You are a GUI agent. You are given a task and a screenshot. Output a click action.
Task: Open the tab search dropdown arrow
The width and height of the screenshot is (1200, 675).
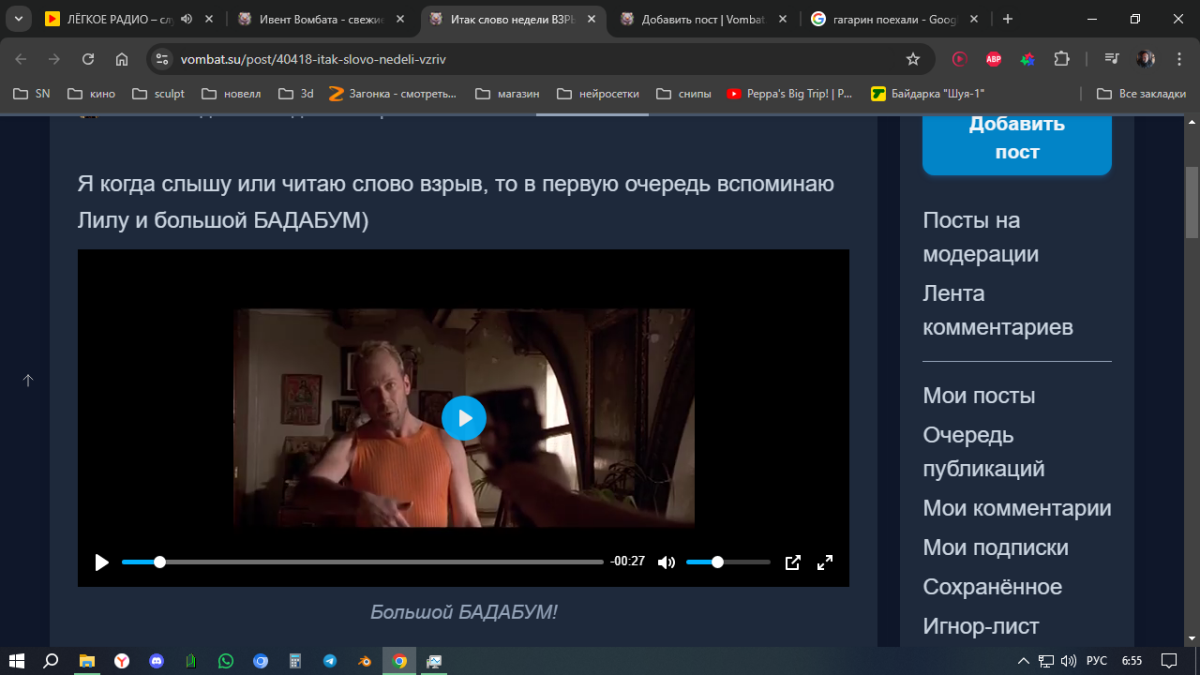point(18,19)
